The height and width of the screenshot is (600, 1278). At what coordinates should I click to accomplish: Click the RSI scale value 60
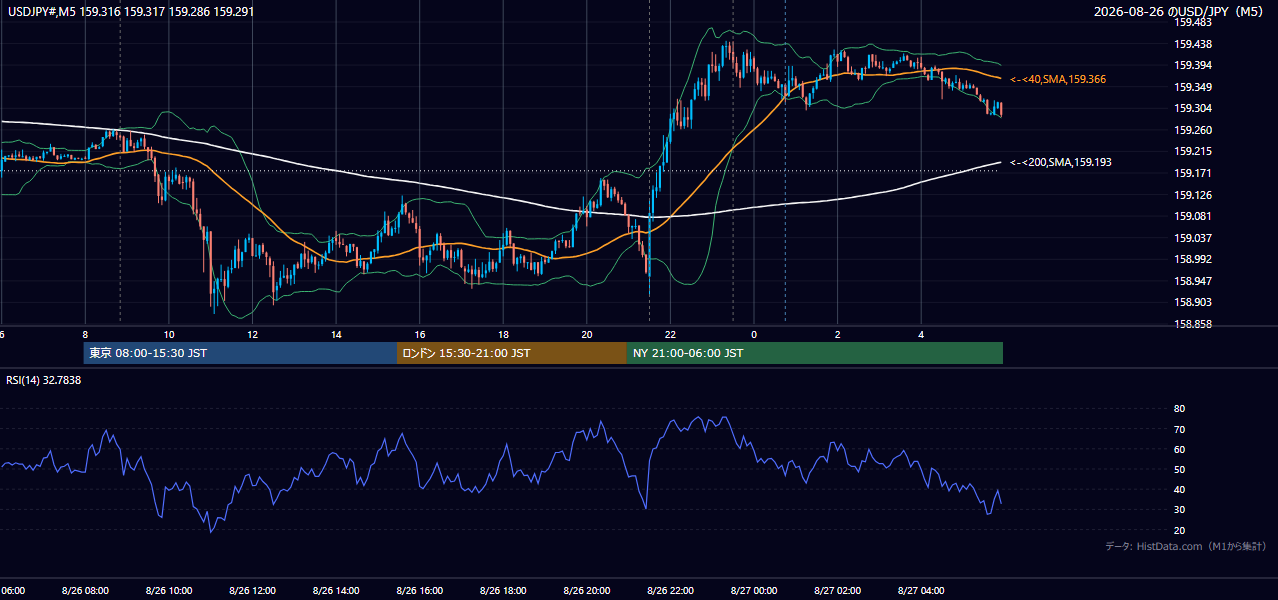tap(1180, 449)
